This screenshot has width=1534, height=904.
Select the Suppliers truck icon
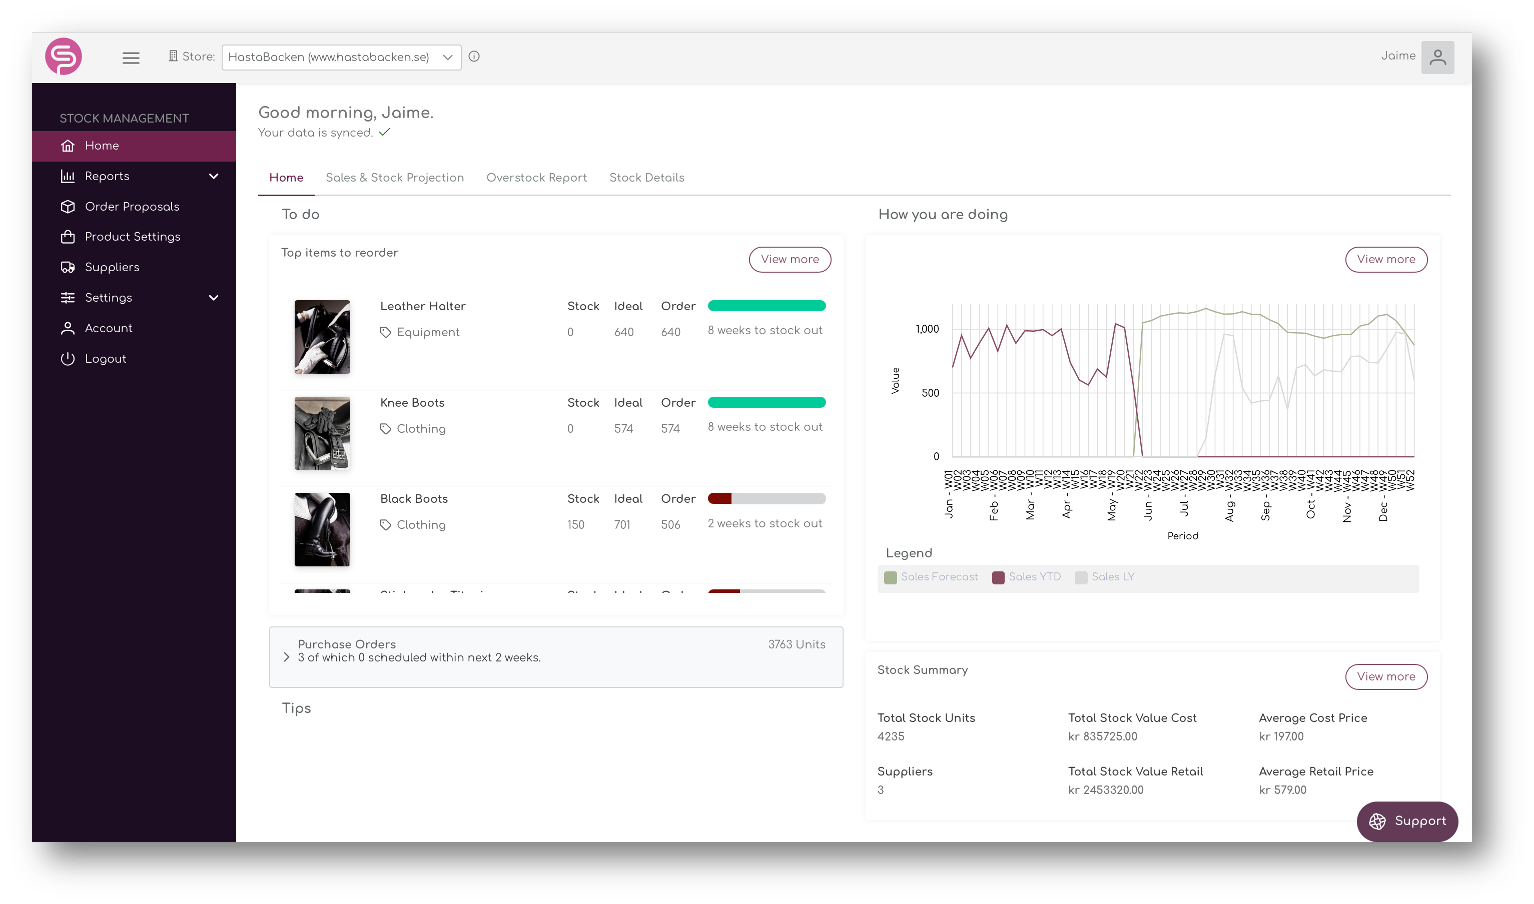coord(67,267)
